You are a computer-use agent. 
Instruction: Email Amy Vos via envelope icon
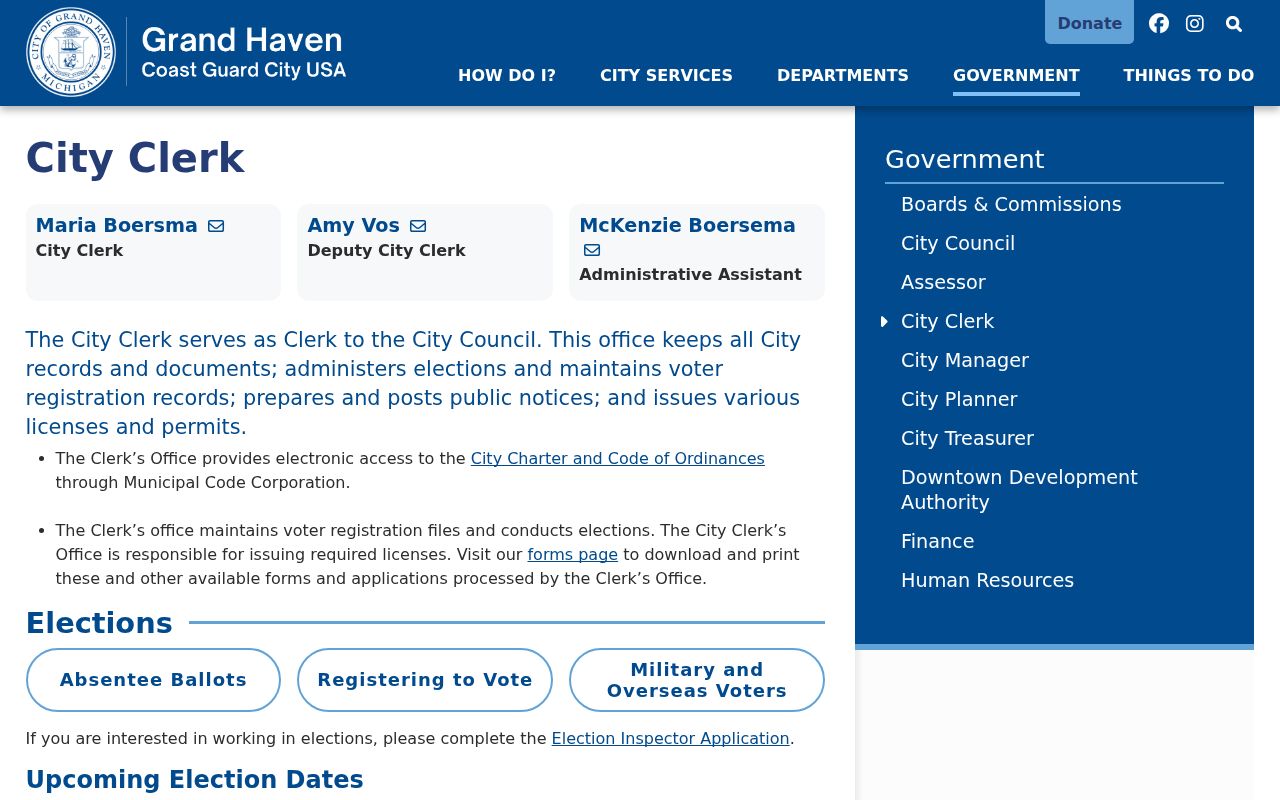tap(418, 226)
